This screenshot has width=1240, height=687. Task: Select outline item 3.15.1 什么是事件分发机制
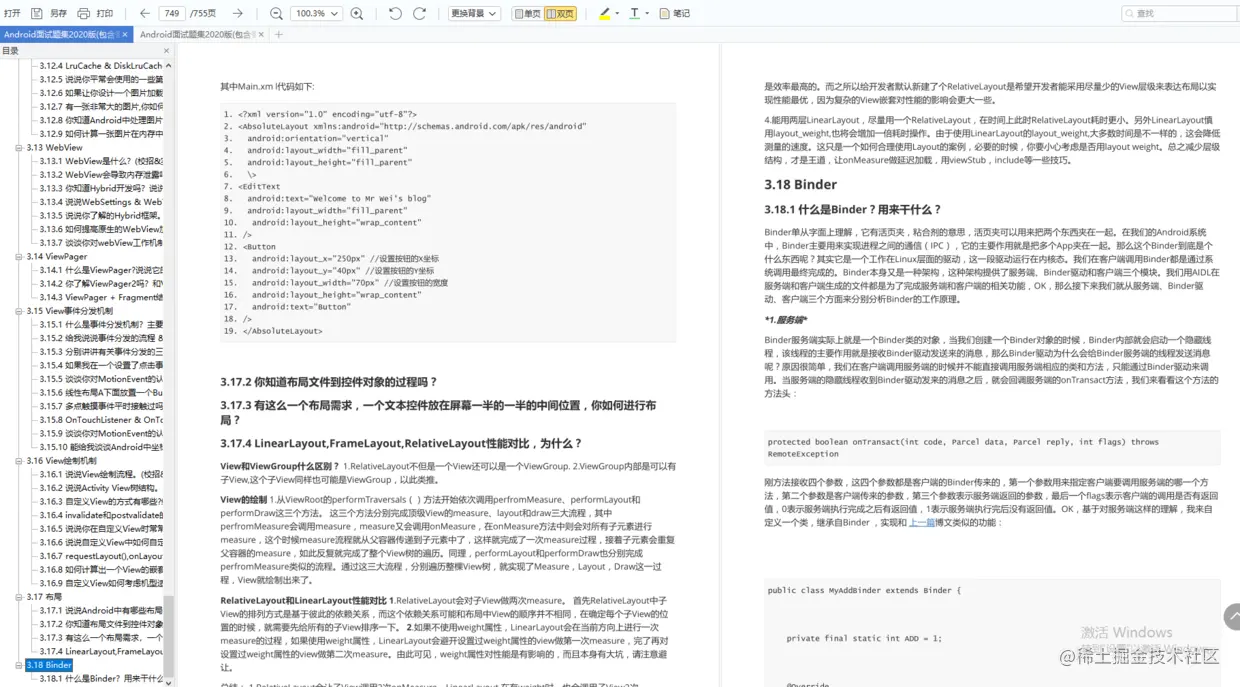[x=101, y=325]
